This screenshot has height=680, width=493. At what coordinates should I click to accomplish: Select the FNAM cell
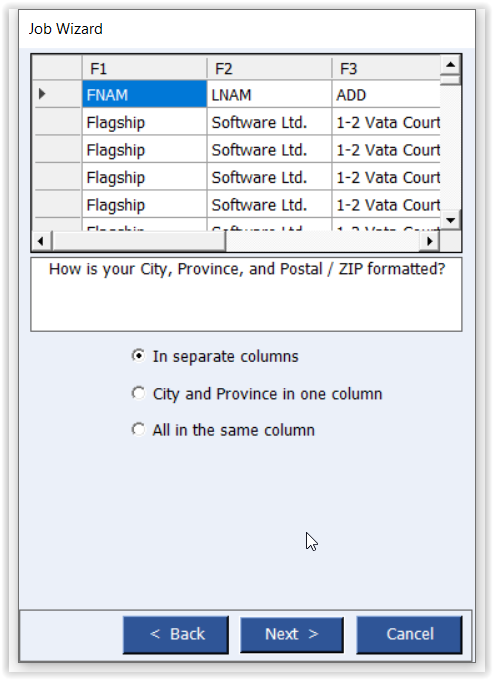pyautogui.click(x=144, y=94)
